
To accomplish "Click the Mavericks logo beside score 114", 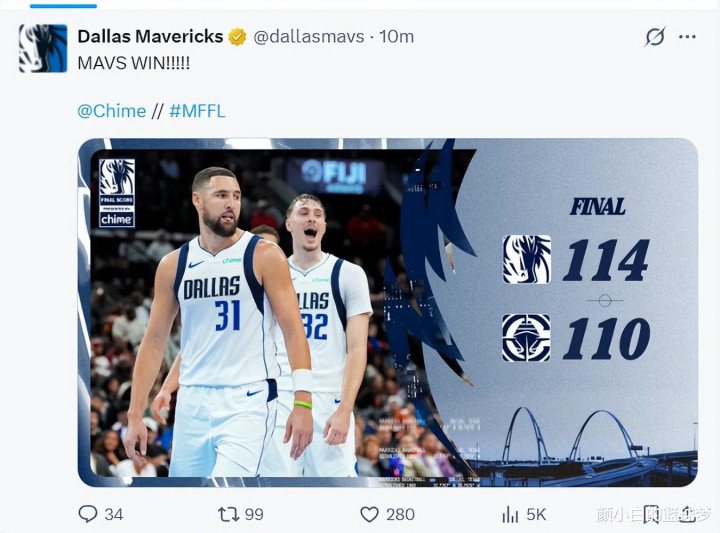I will [527, 259].
